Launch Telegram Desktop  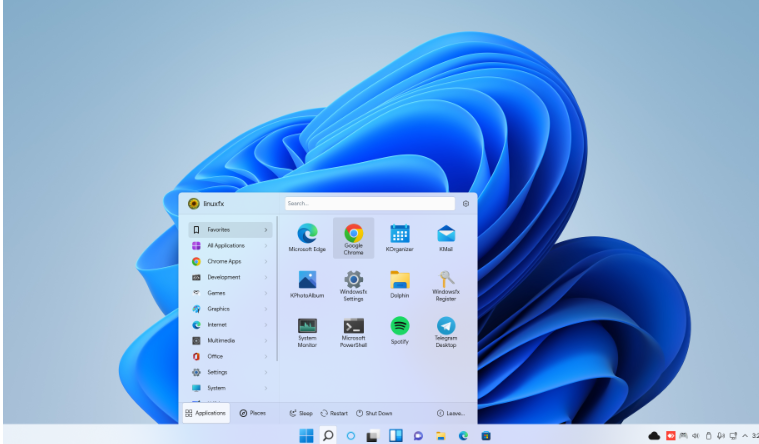click(446, 330)
